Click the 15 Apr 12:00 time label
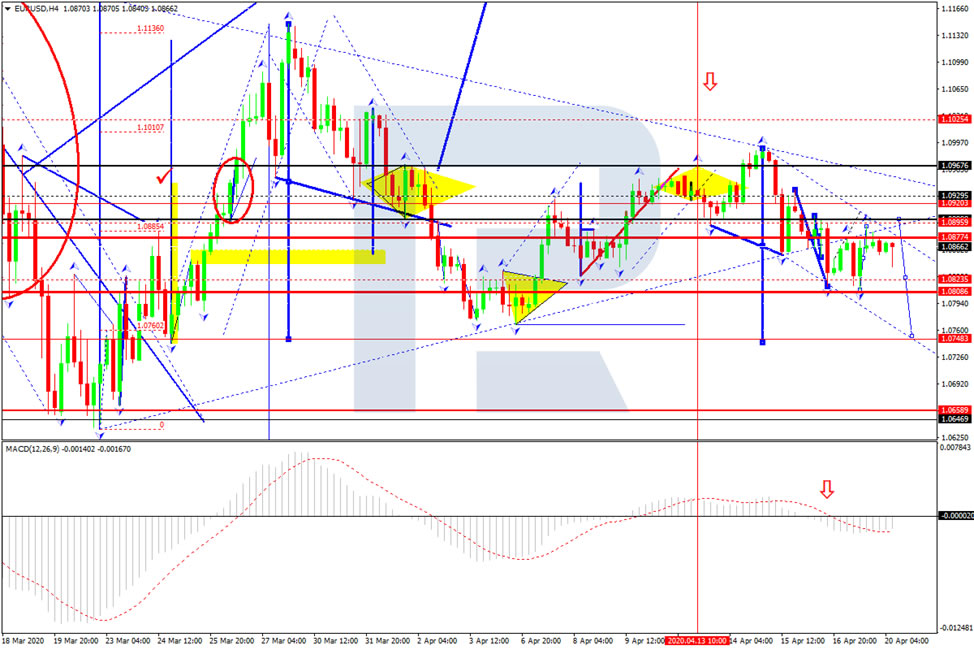 [803, 641]
